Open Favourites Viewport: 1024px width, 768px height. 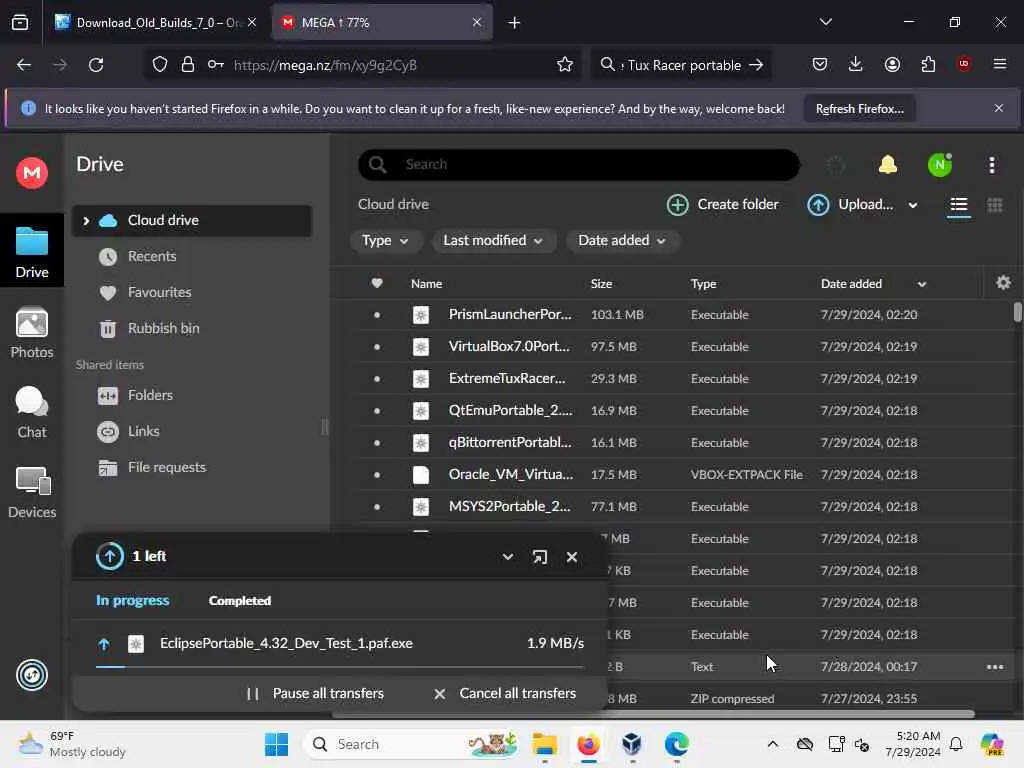pyautogui.click(x=159, y=293)
